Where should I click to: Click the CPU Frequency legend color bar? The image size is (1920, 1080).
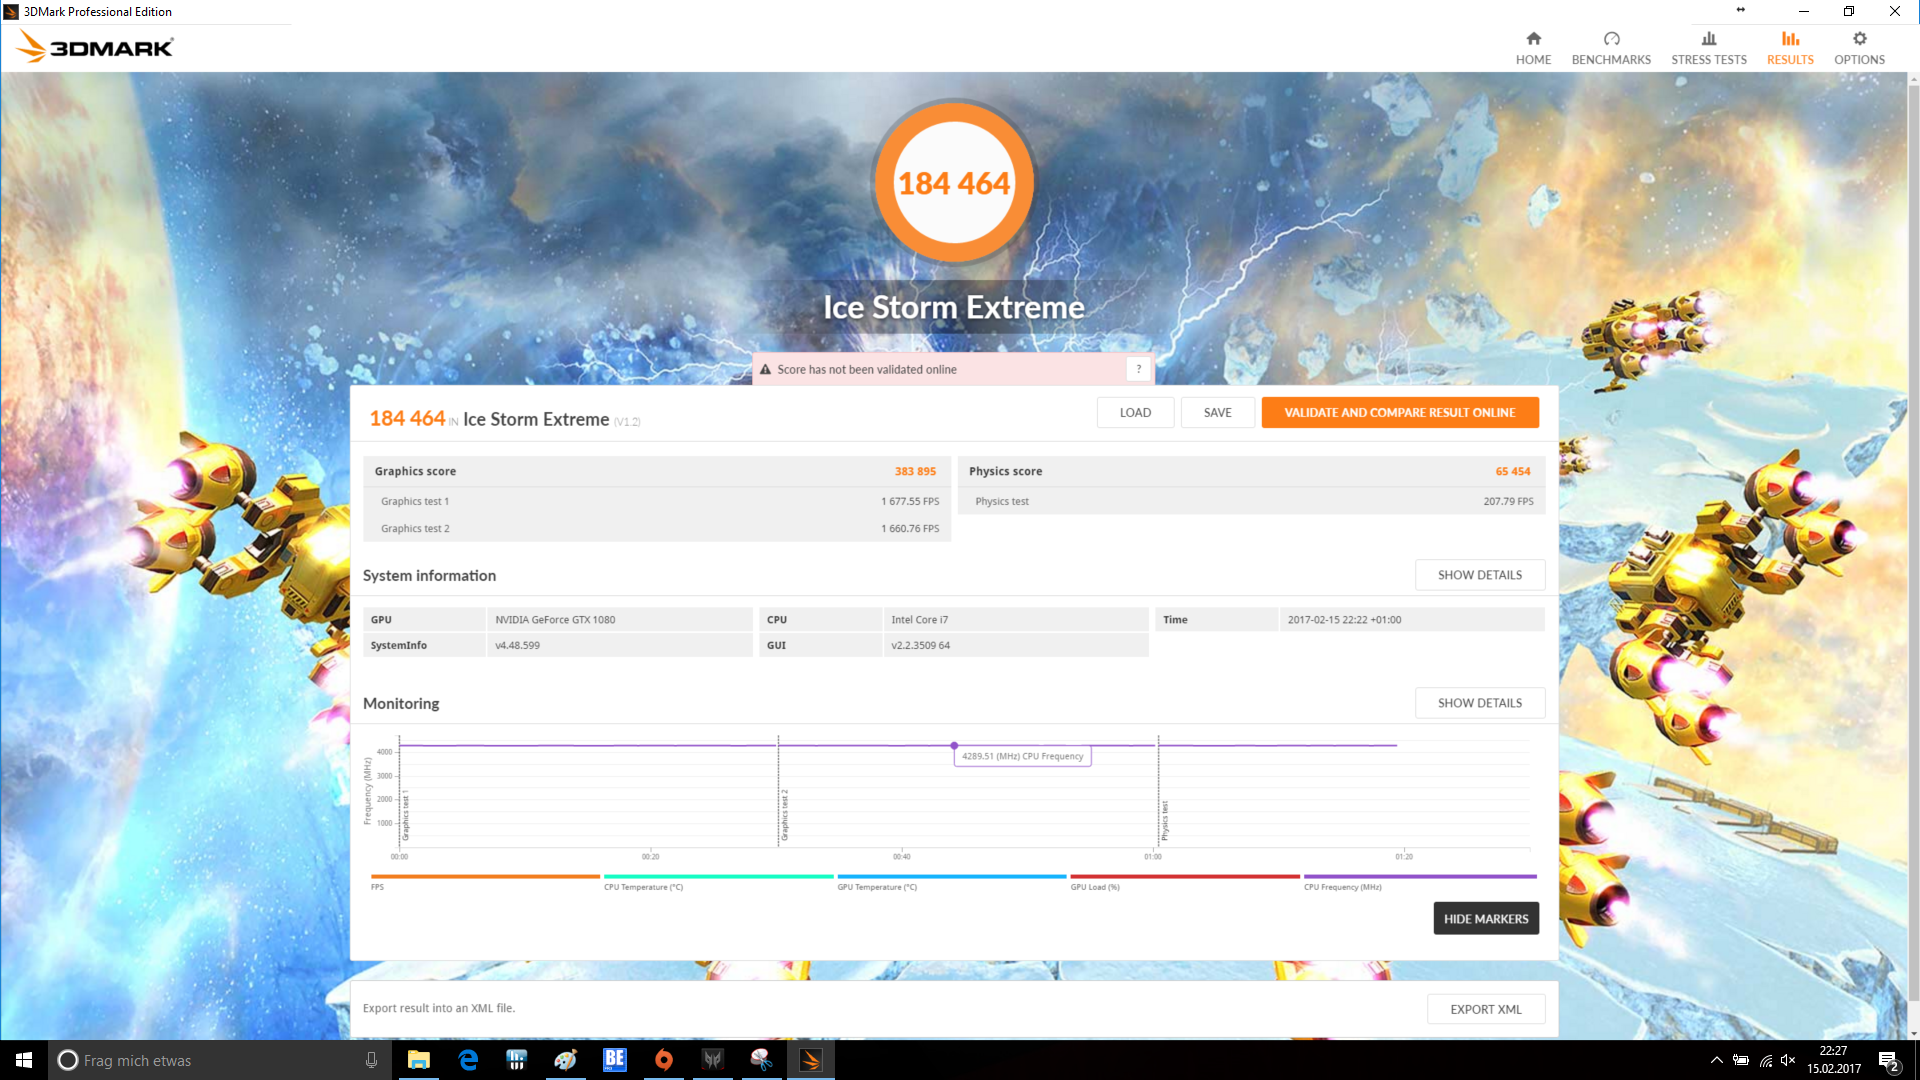point(1419,877)
